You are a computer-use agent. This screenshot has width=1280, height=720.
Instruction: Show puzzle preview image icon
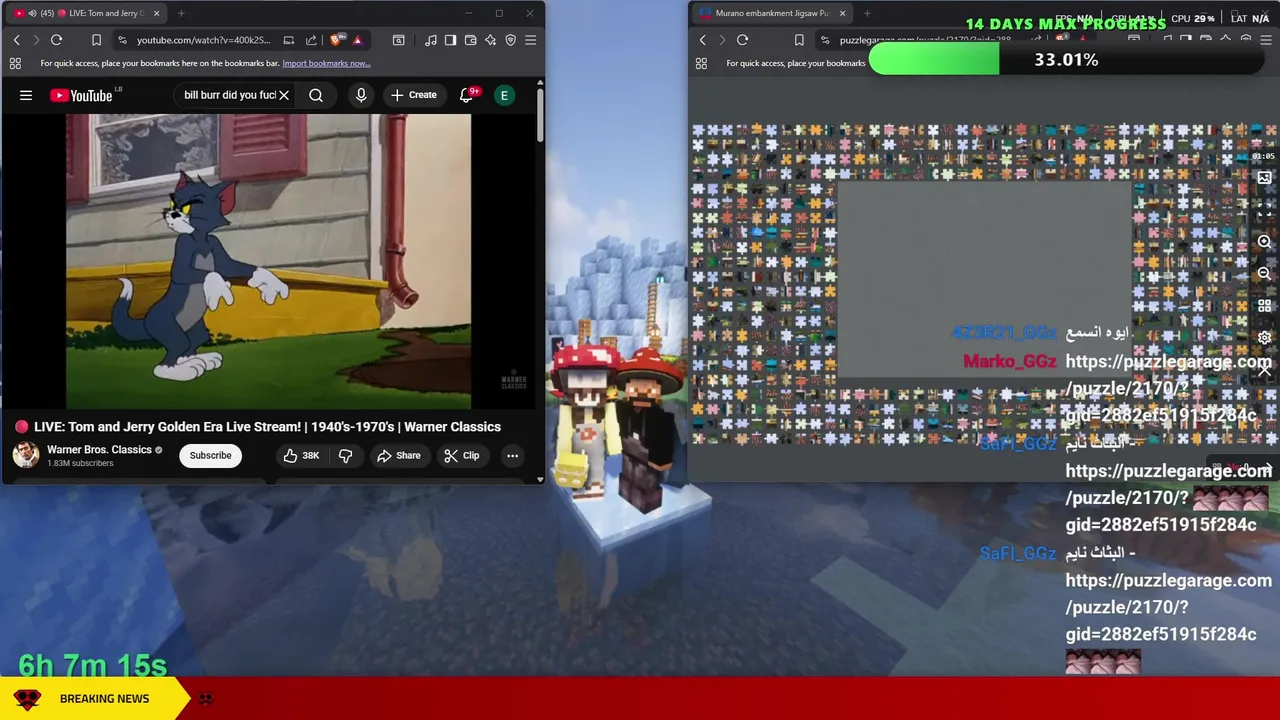[1264, 178]
